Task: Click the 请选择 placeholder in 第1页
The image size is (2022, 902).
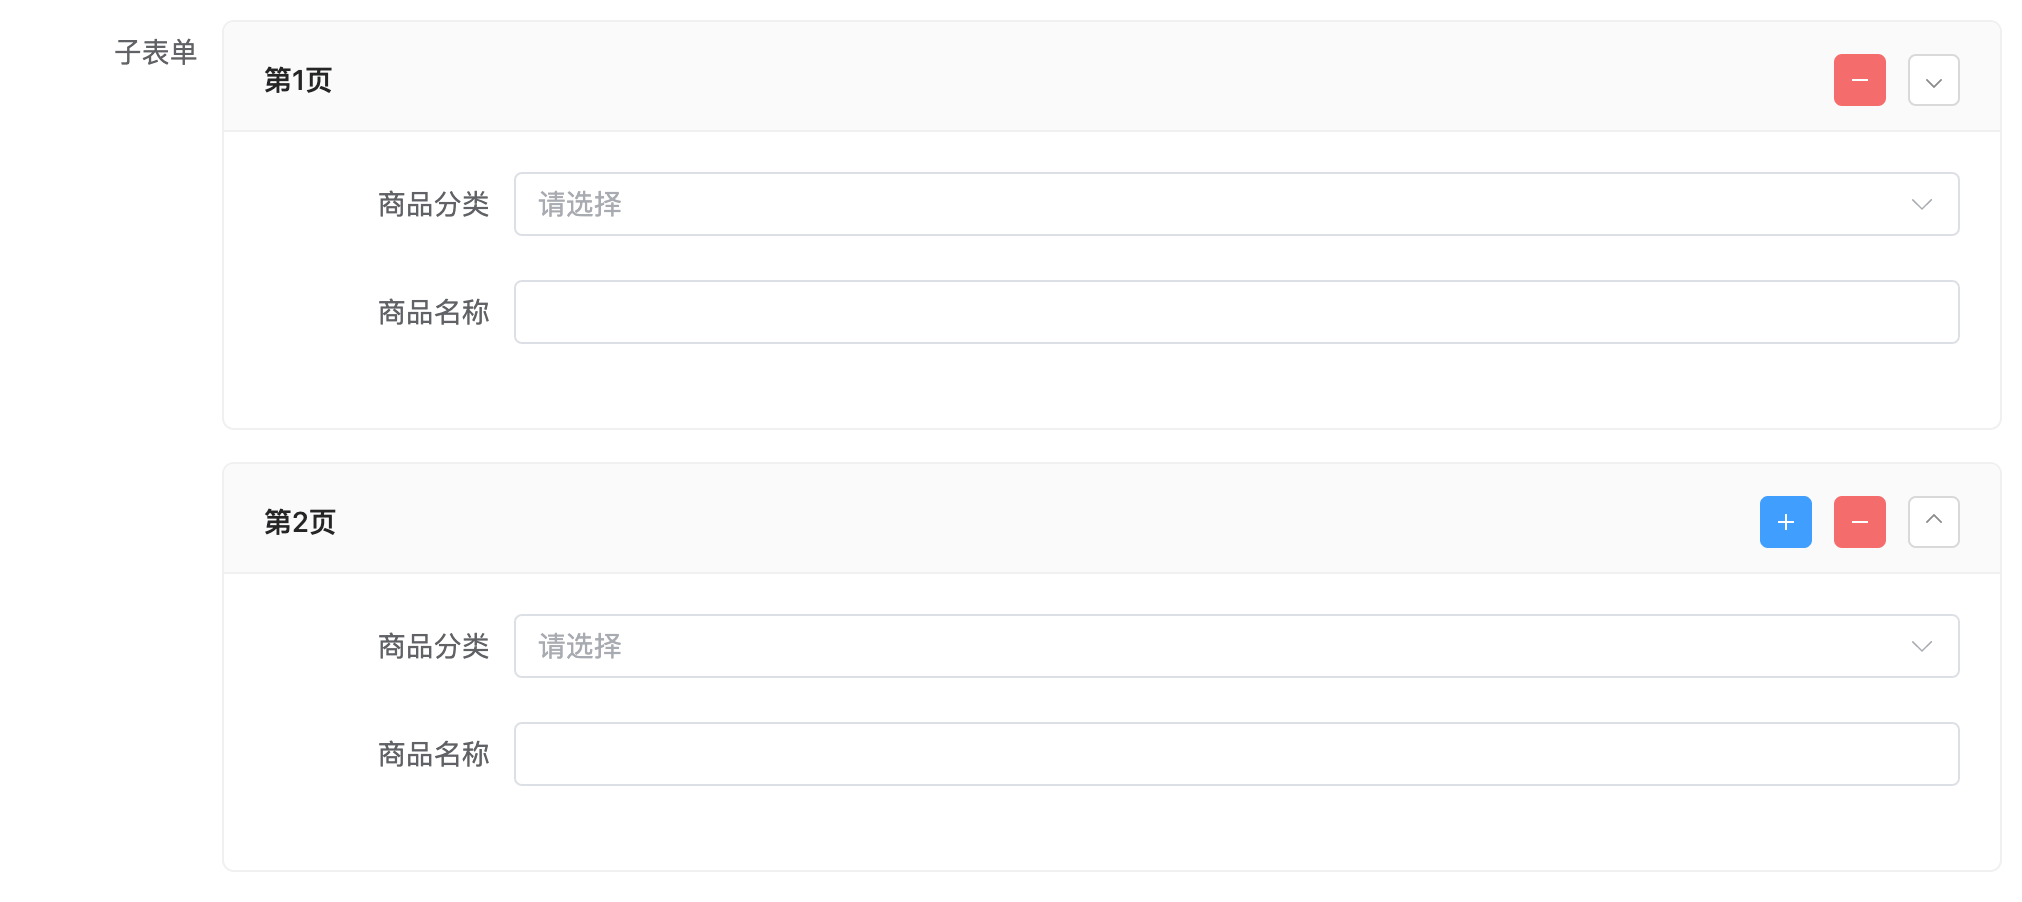Action: click(580, 204)
